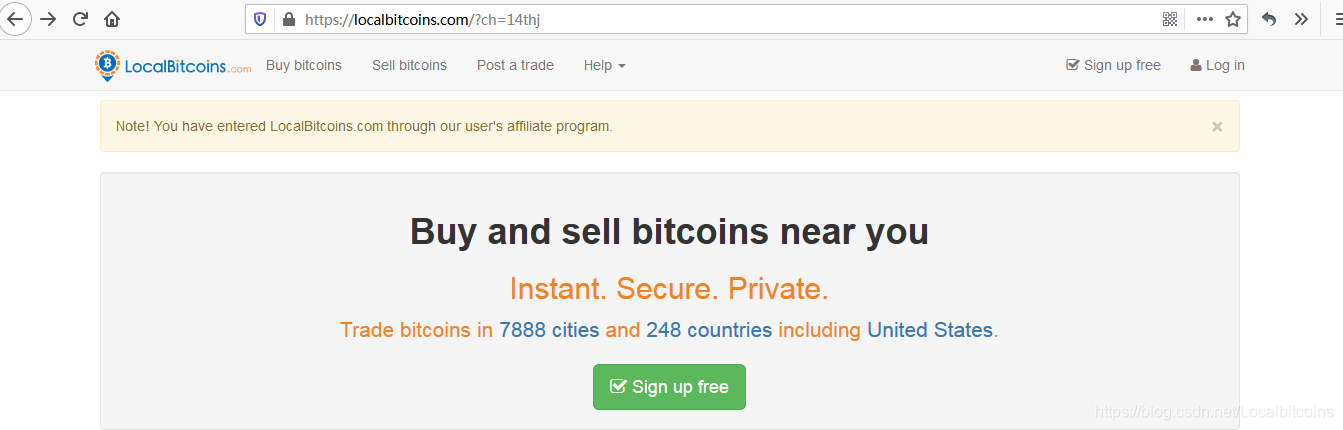Viewport: 1343px width, 430px height.
Task: Click the browser forward arrow
Action: point(48,19)
